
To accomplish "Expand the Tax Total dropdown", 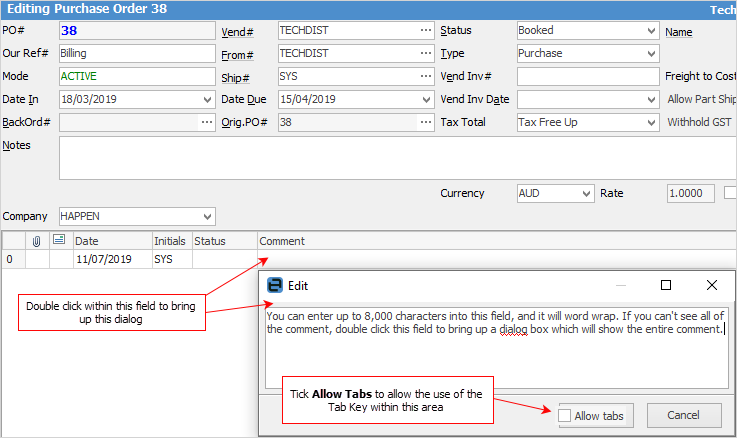I will tap(651, 122).
